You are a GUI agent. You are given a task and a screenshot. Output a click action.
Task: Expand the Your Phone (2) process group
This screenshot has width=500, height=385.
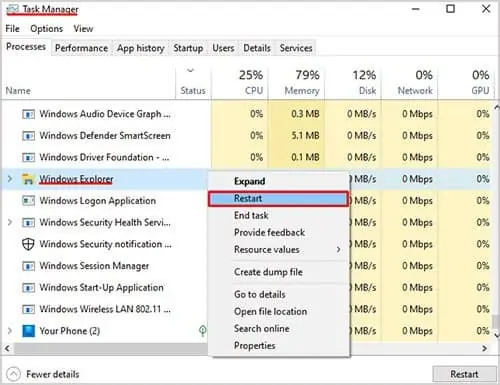pos(10,331)
